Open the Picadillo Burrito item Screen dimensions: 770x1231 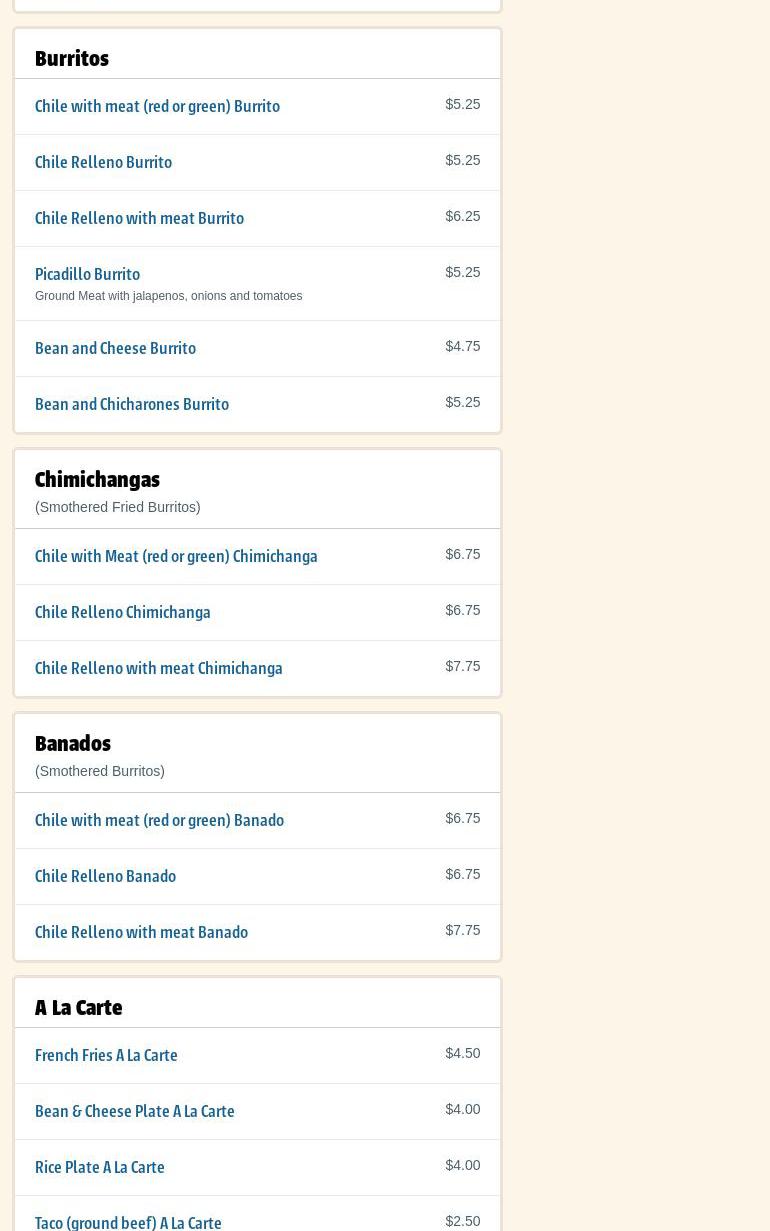(87, 274)
